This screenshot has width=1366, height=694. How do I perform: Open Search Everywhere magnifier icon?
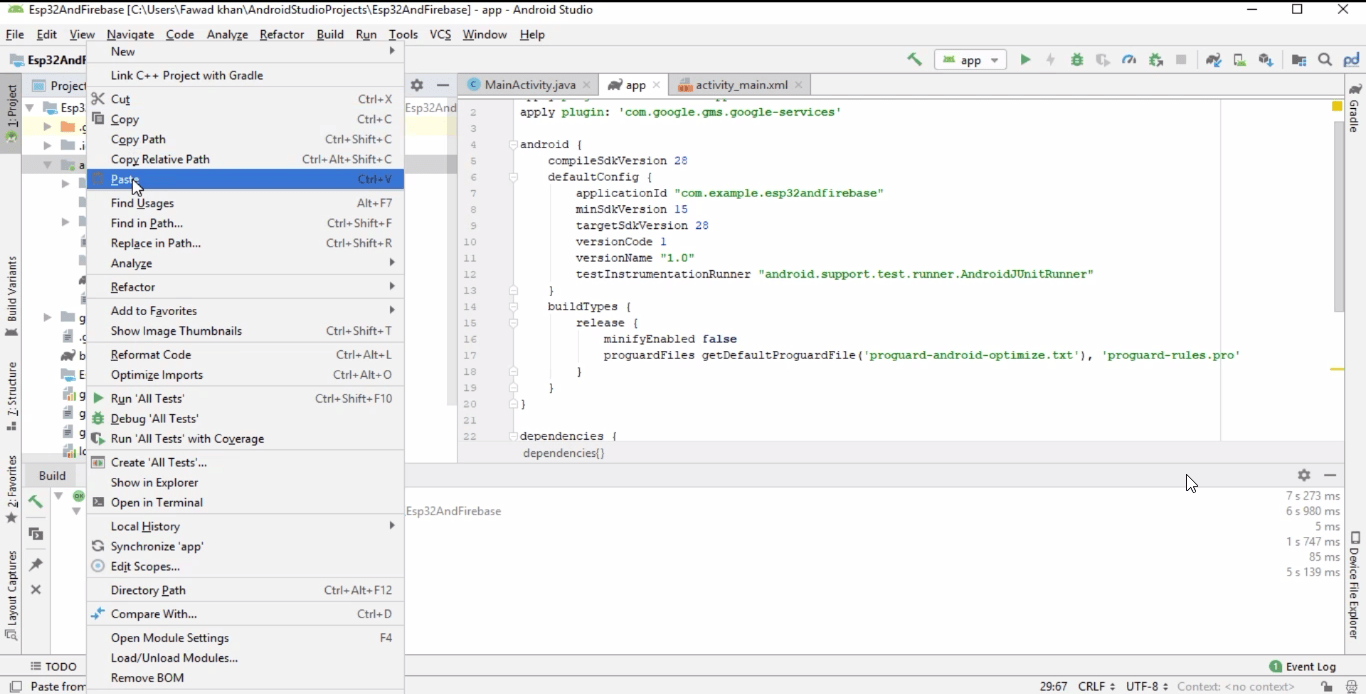1323,60
